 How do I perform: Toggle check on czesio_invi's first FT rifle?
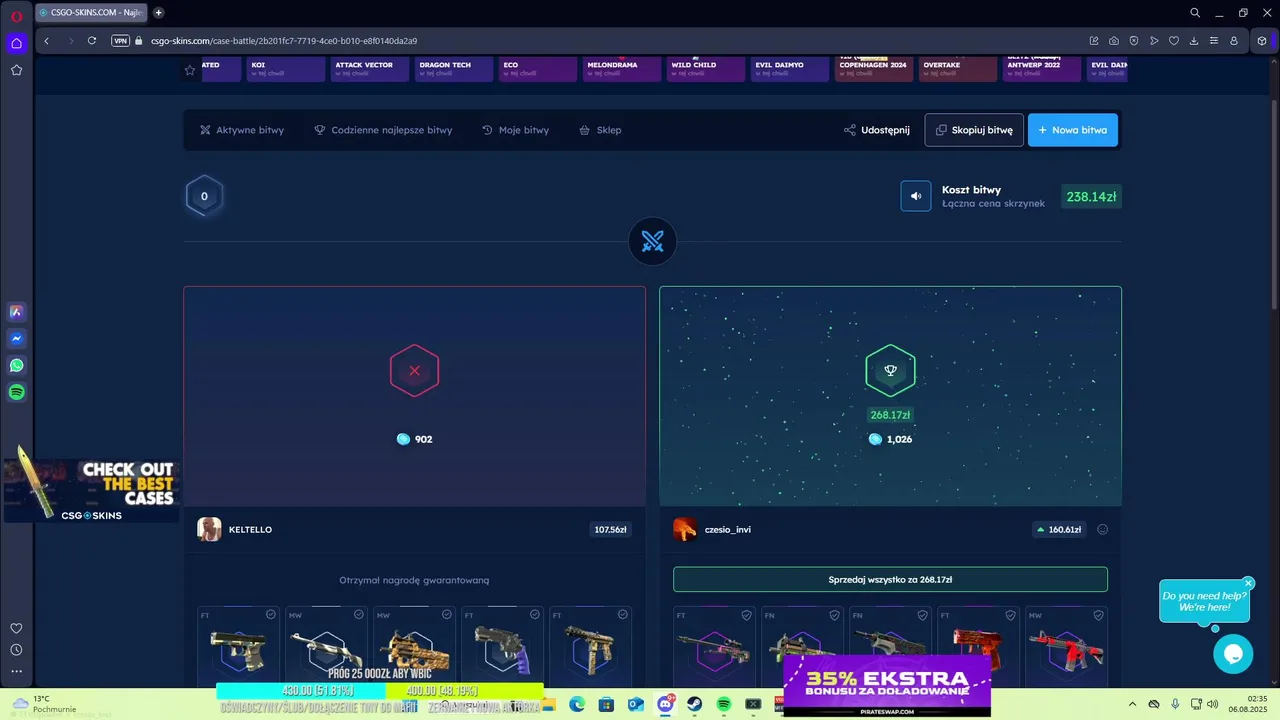click(746, 614)
